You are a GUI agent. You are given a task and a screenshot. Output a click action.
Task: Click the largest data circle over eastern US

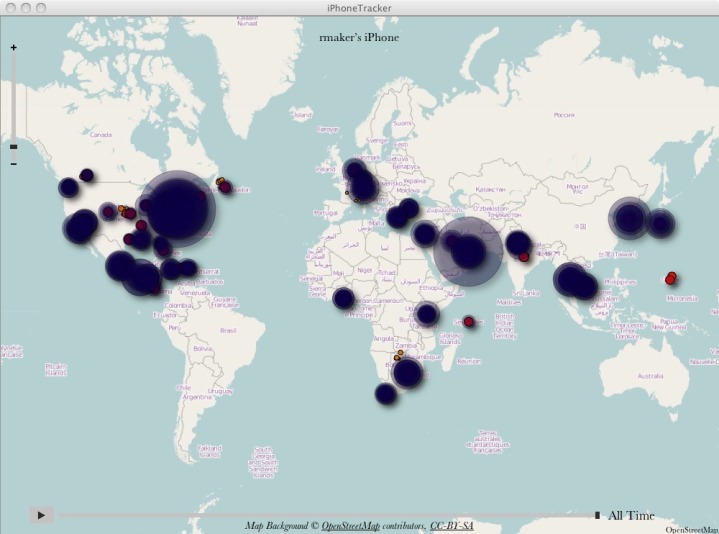point(177,209)
